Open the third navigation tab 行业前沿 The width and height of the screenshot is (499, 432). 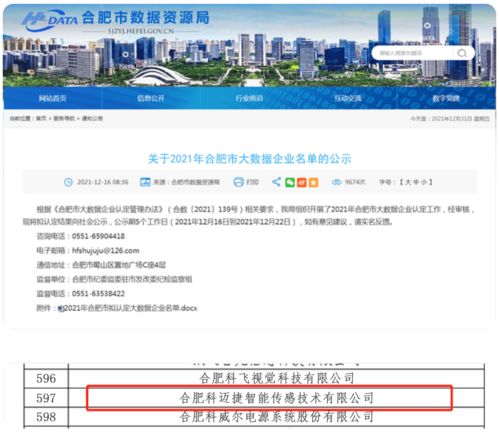(249, 98)
